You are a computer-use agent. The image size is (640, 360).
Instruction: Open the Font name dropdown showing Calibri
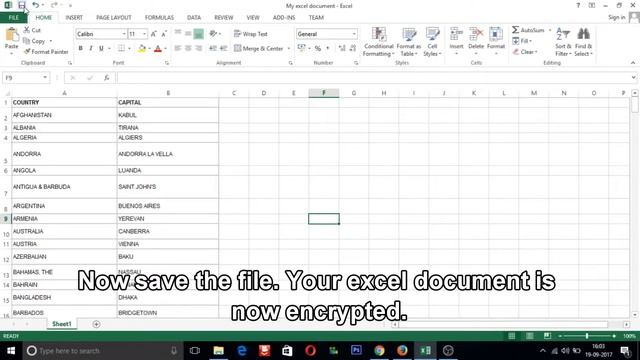pos(124,34)
